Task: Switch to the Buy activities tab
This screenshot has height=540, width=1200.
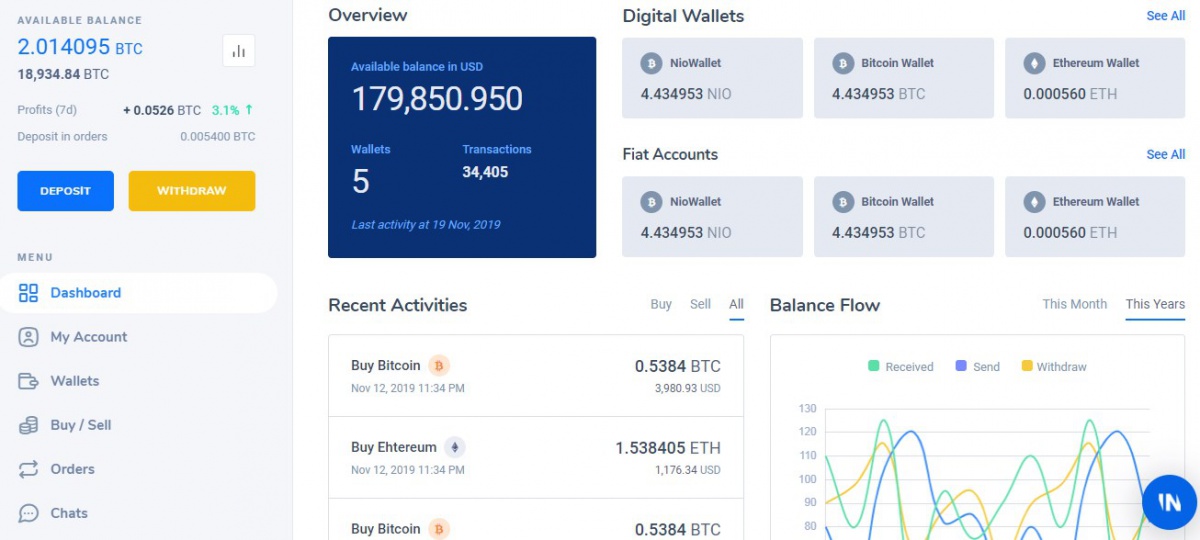Action: coord(661,304)
